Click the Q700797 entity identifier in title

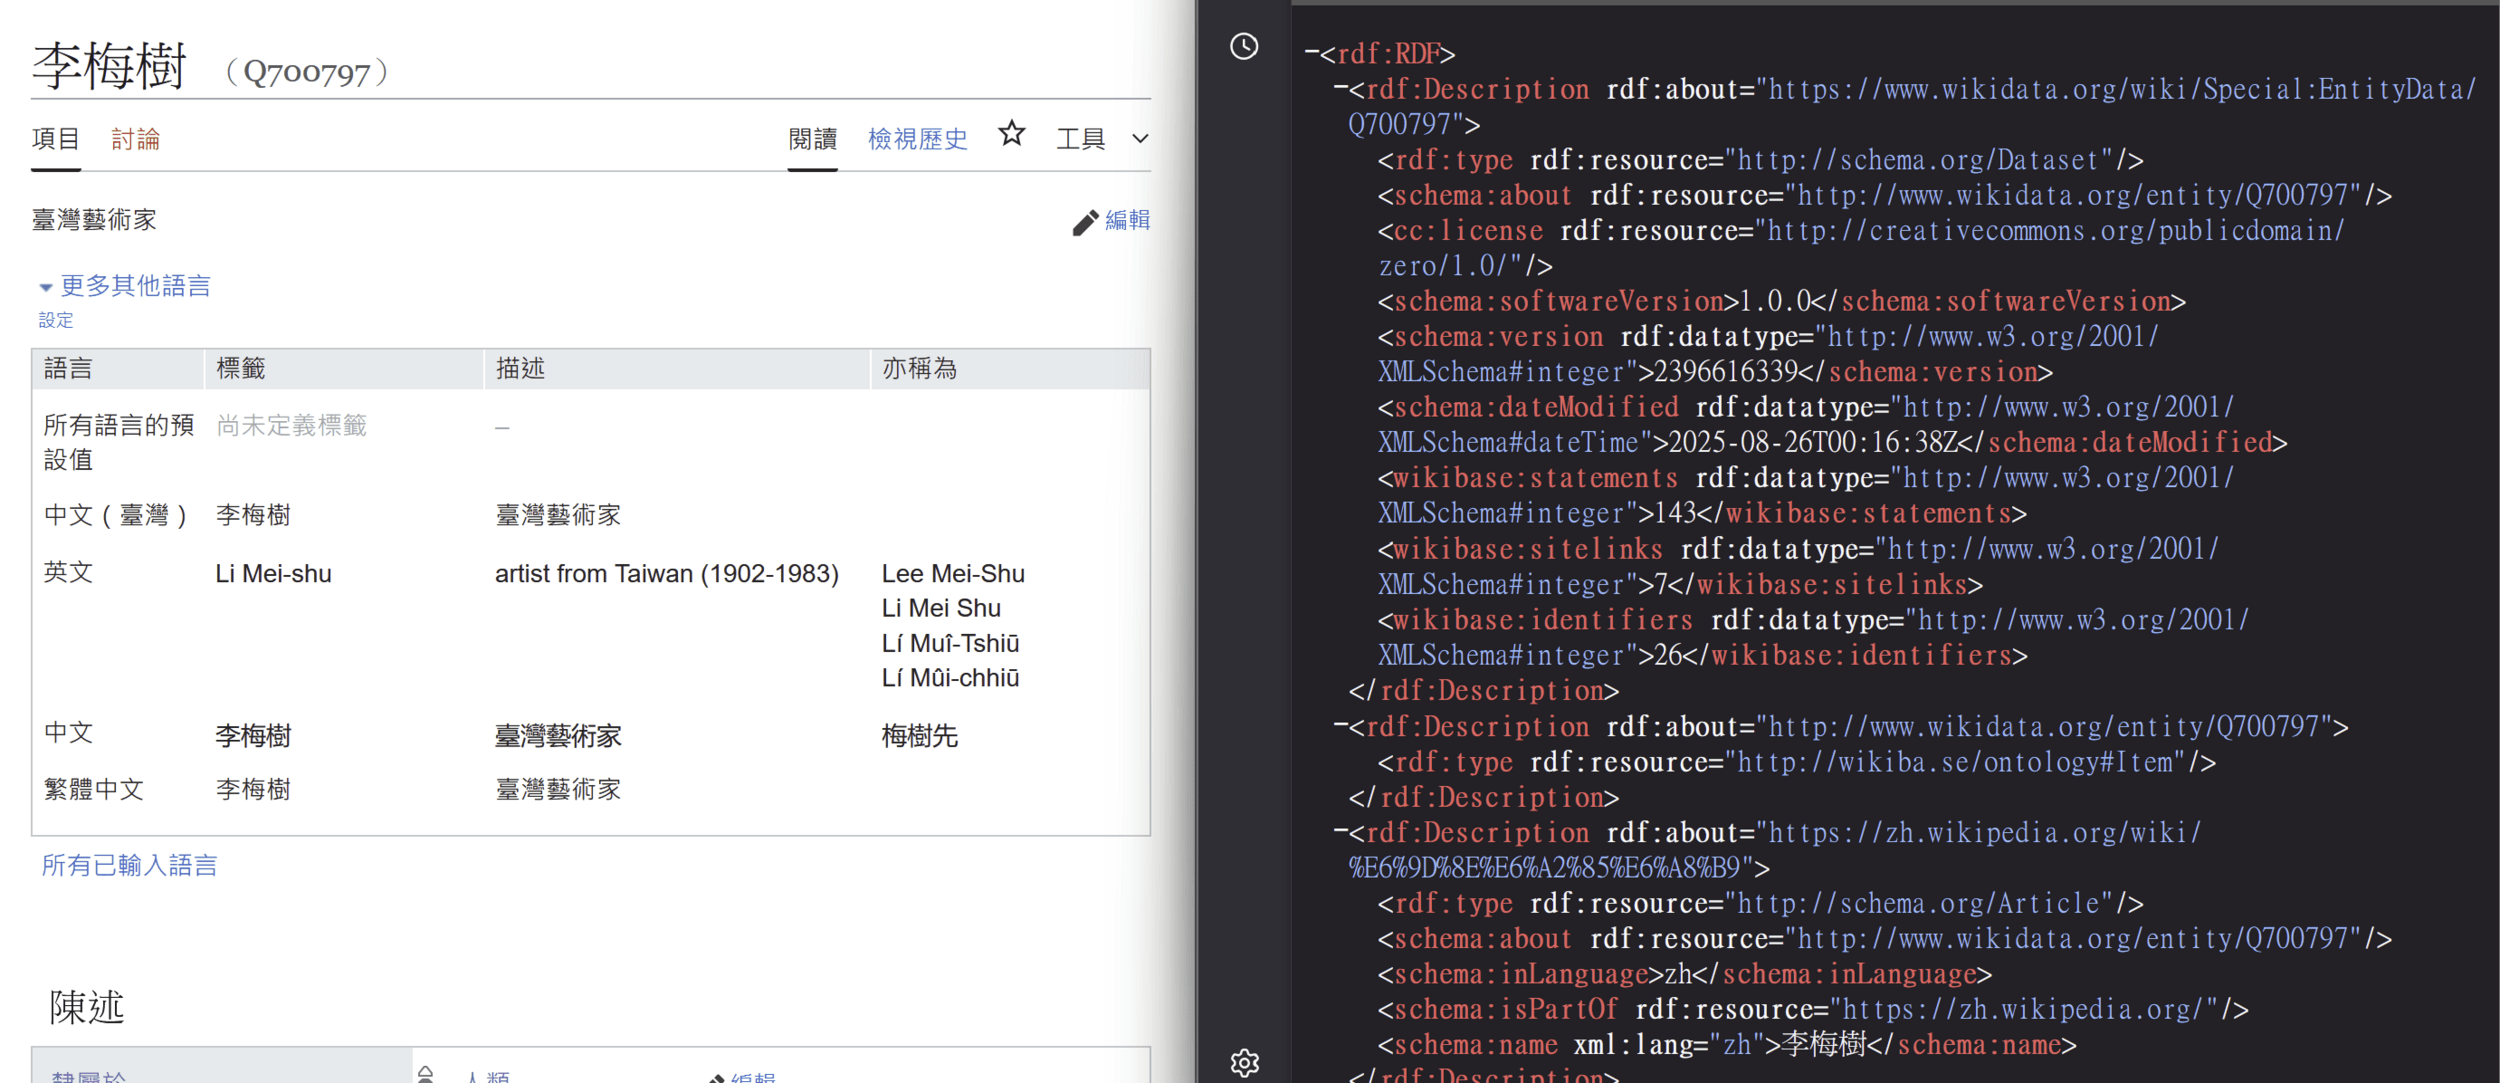pyautogui.click(x=307, y=73)
